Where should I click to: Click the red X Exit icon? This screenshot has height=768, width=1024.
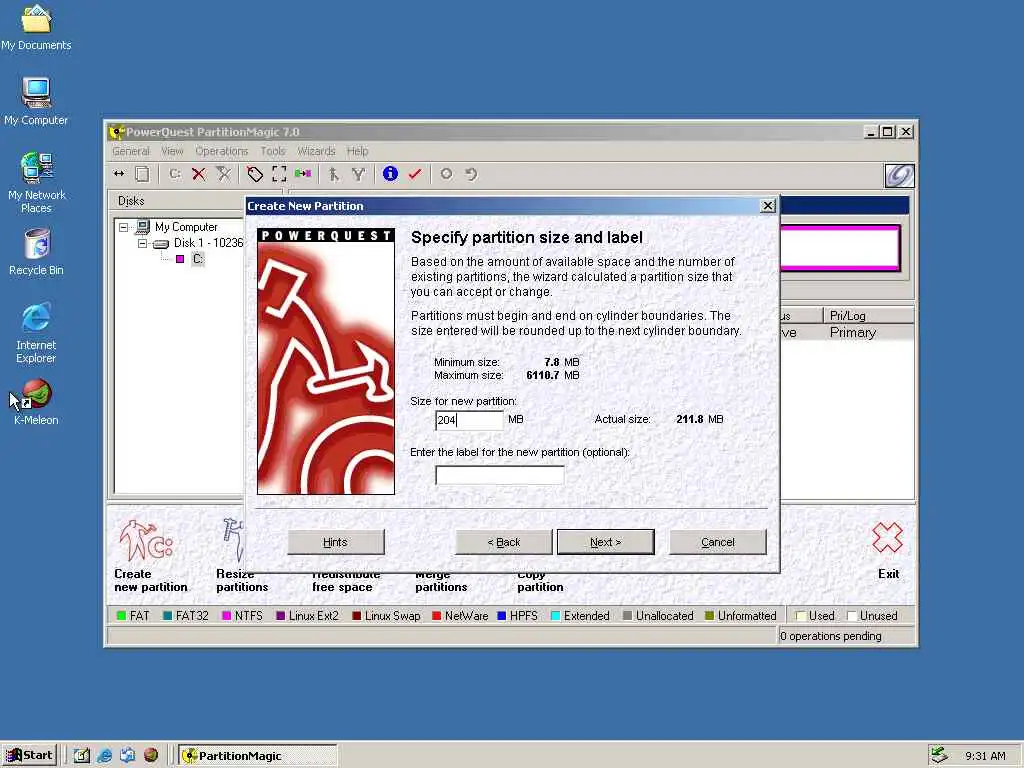pos(888,538)
